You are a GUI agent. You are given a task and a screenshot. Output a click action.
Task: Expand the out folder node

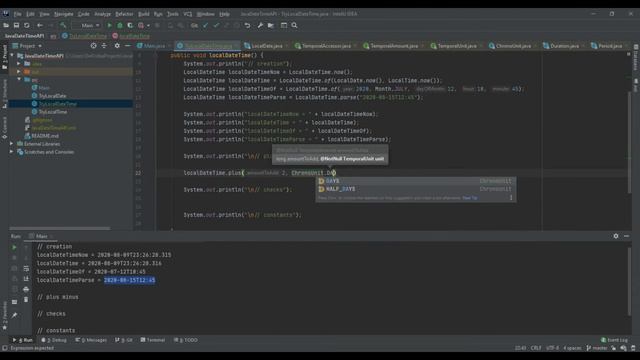click(x=19, y=72)
